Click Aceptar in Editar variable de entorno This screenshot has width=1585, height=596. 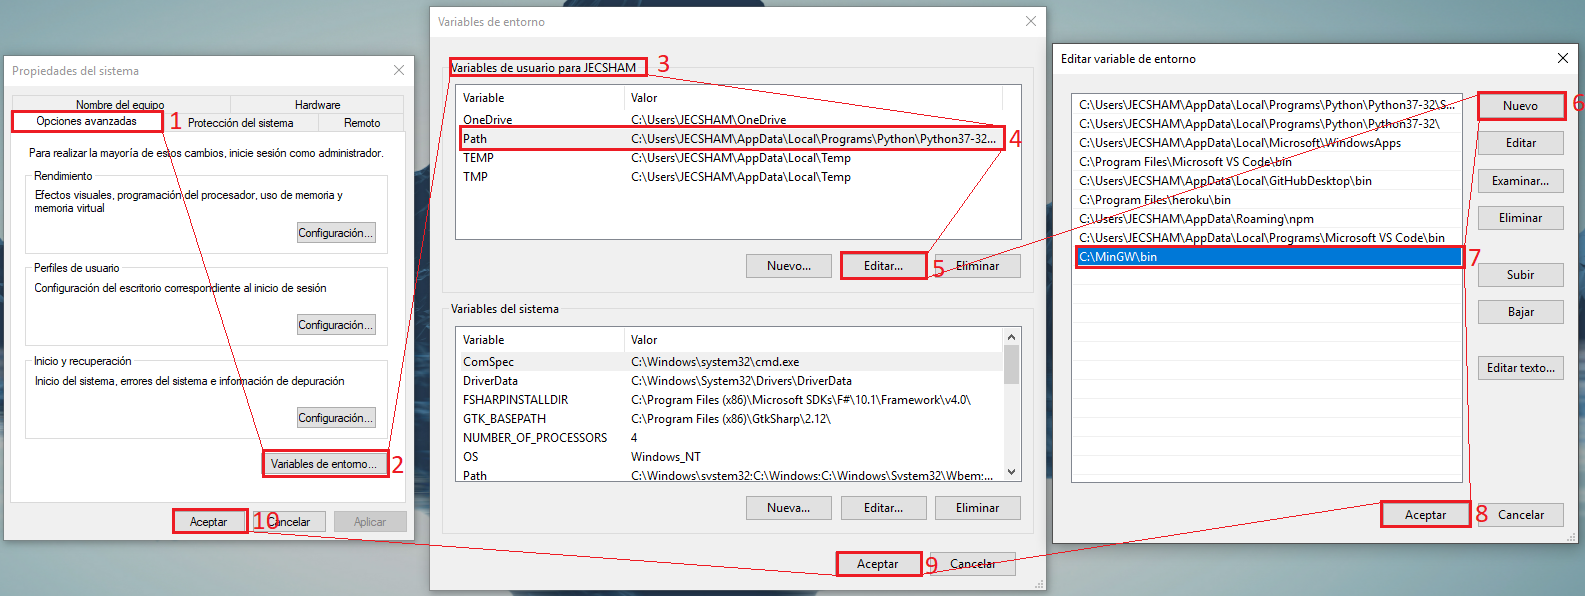pyautogui.click(x=1425, y=515)
